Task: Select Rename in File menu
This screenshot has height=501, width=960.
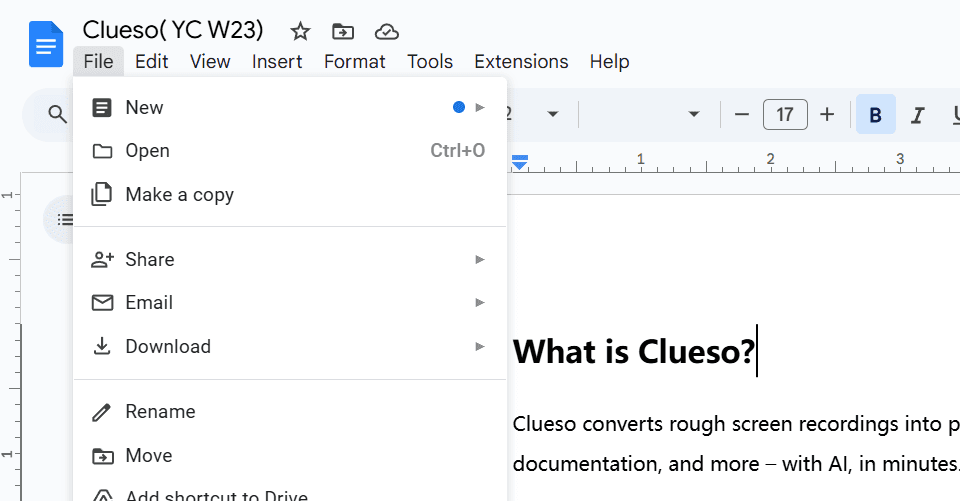Action: tap(290, 412)
